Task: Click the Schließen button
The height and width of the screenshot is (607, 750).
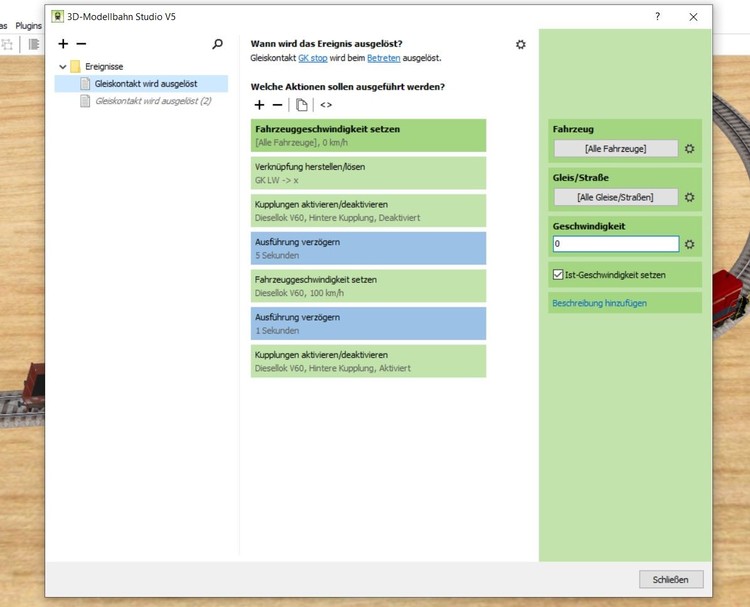Action: click(x=671, y=579)
